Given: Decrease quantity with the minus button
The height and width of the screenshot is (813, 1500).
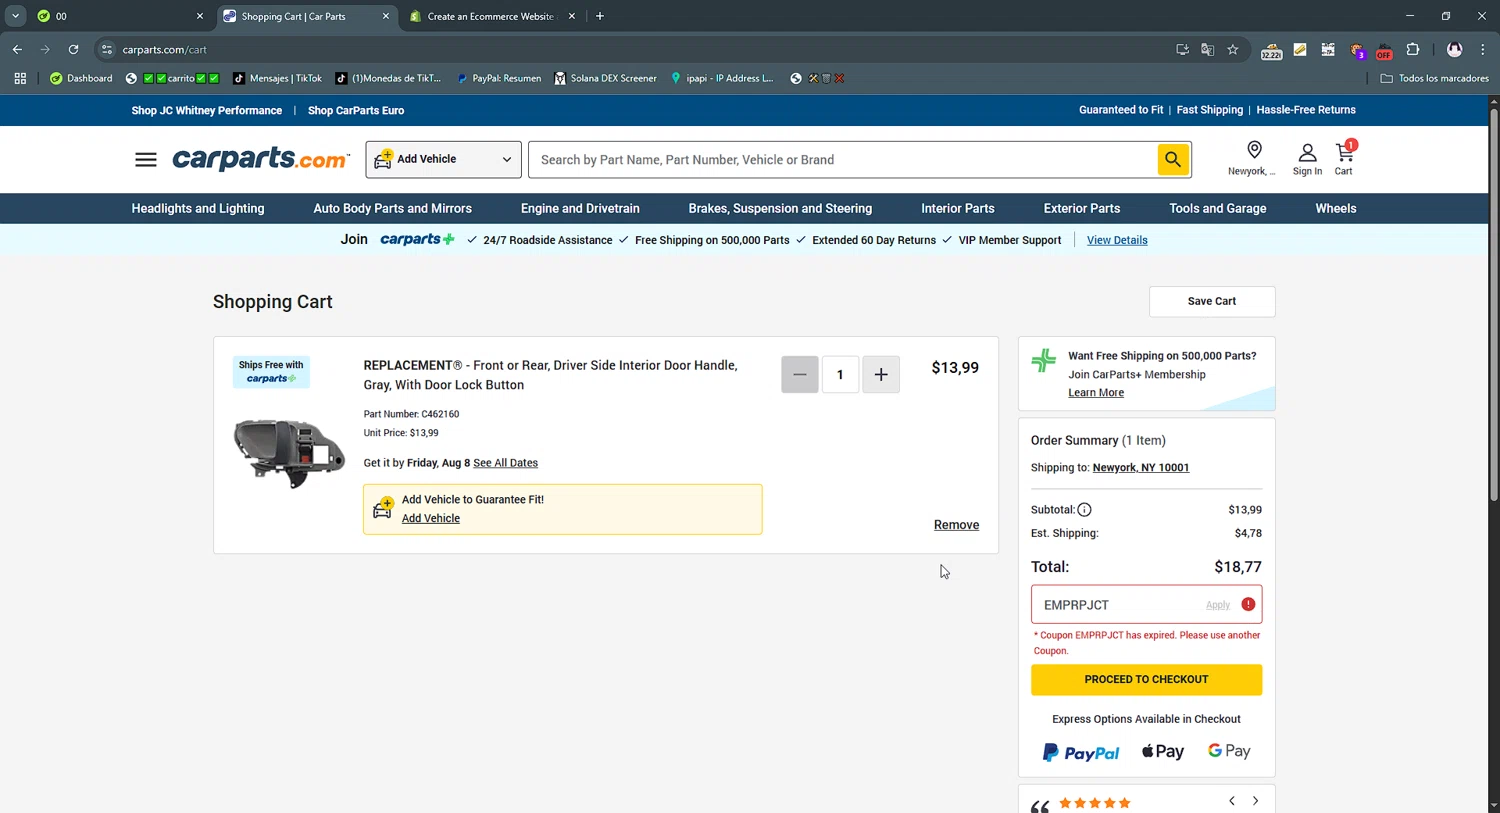Looking at the screenshot, I should [x=800, y=374].
